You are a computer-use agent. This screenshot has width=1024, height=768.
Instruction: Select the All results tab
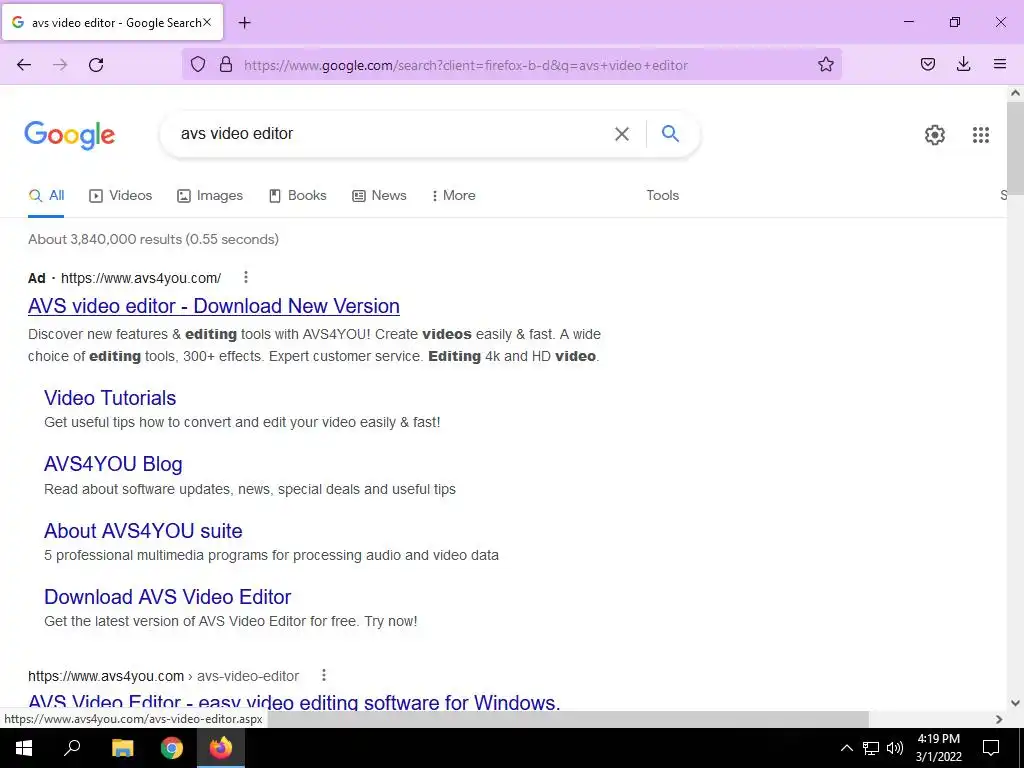coord(46,195)
